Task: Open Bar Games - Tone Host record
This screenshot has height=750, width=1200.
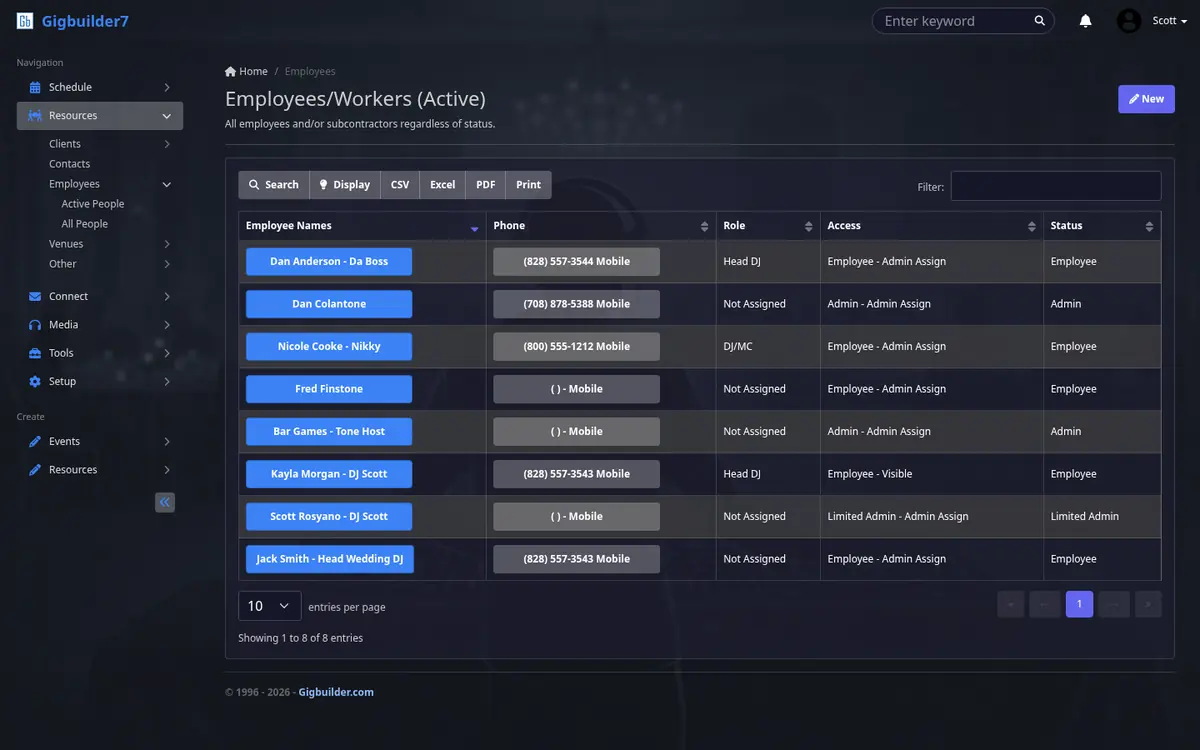Action: click(329, 432)
